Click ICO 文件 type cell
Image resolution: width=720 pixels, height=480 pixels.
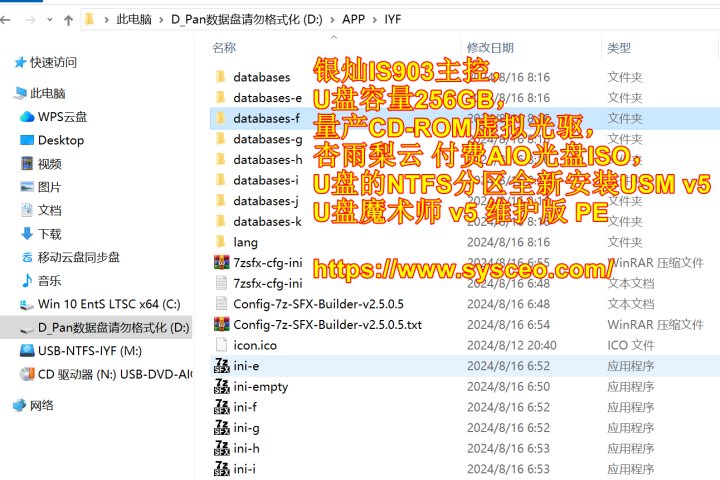(x=630, y=345)
